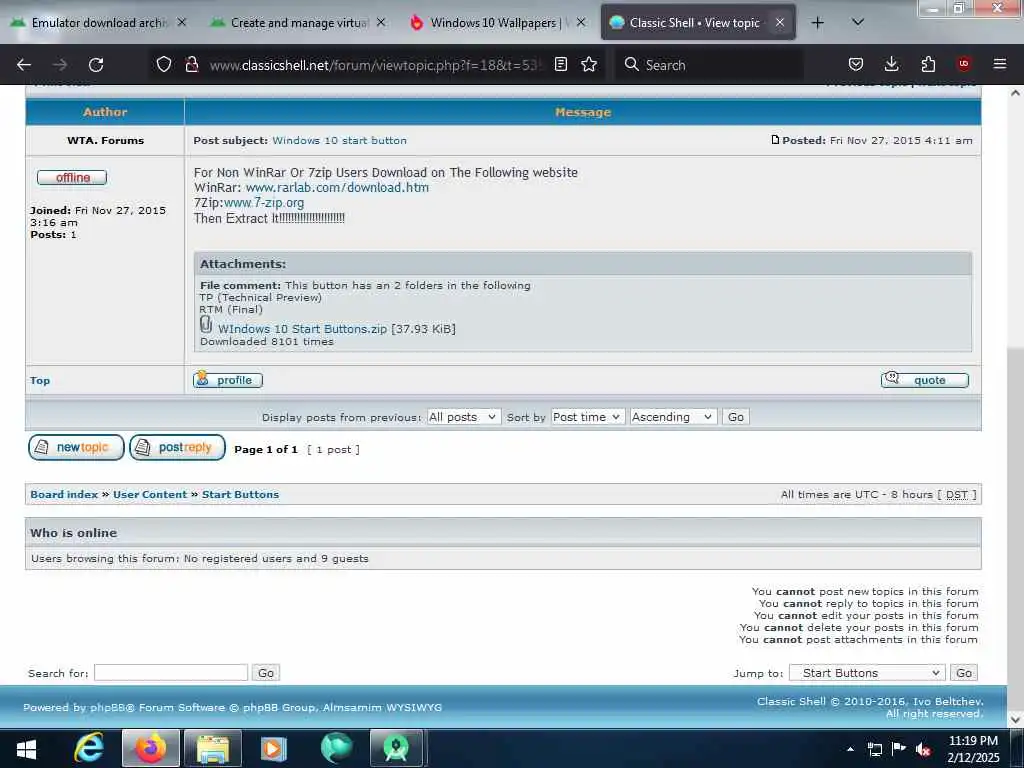The image size is (1024, 768).
Task: Go back to the previous page
Action: (24, 65)
